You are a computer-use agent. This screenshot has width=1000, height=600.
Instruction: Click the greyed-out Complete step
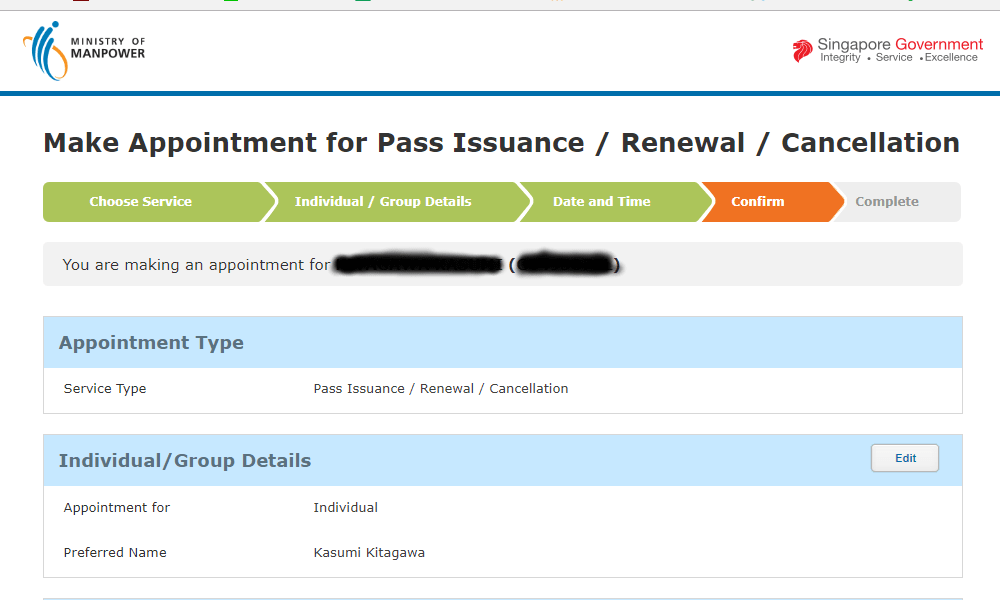pyautogui.click(x=886, y=202)
